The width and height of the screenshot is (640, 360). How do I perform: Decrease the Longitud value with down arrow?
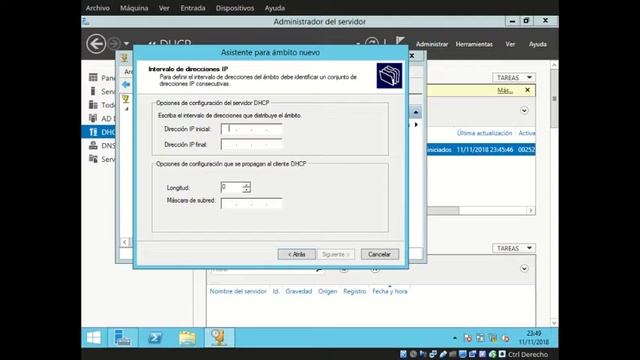[x=246, y=190]
